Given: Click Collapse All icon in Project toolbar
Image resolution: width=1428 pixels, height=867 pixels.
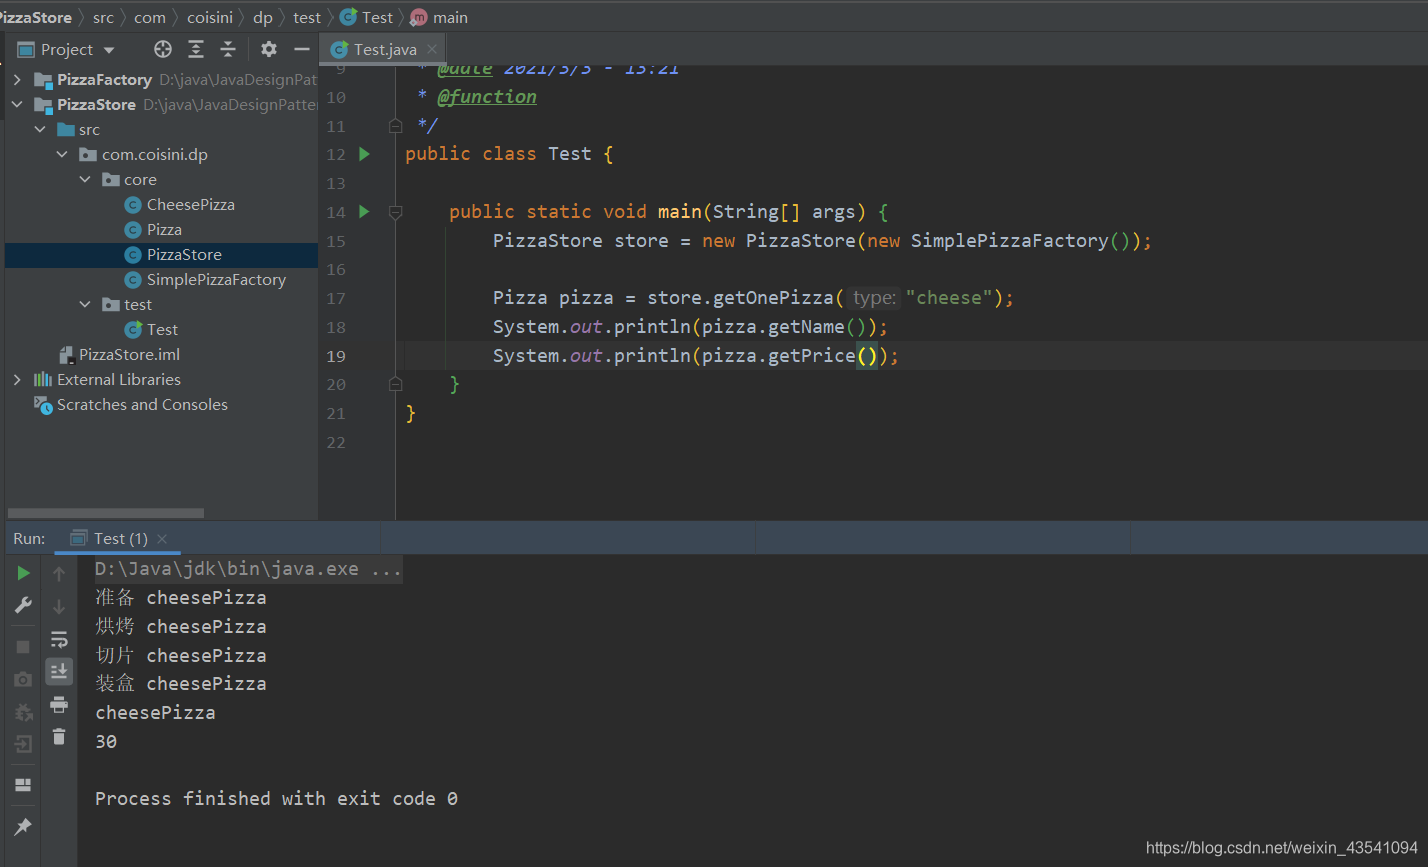Looking at the screenshot, I should (228, 49).
